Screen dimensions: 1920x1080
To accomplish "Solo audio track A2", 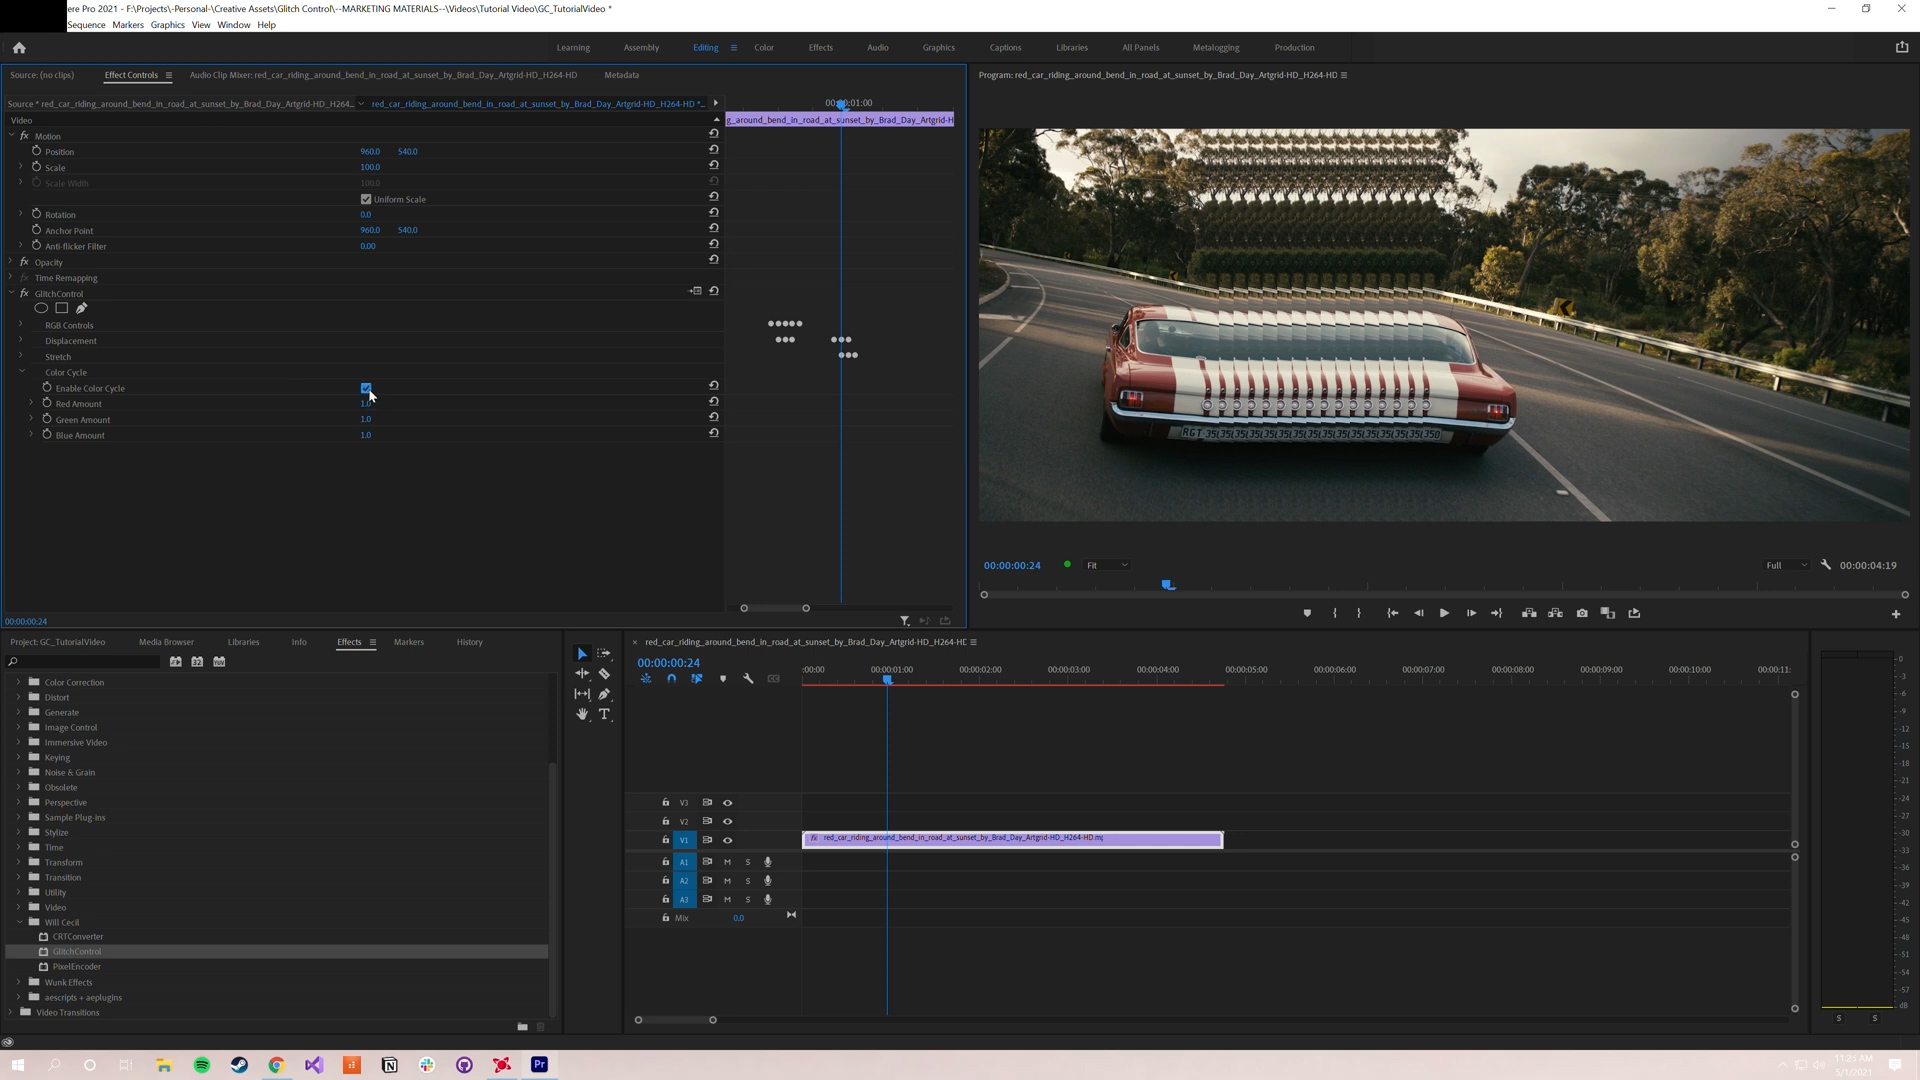I will point(748,881).
